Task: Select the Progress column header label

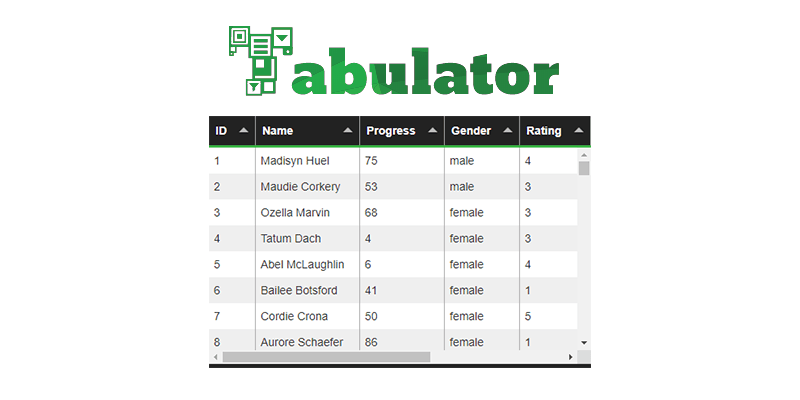Action: pyautogui.click(x=391, y=131)
